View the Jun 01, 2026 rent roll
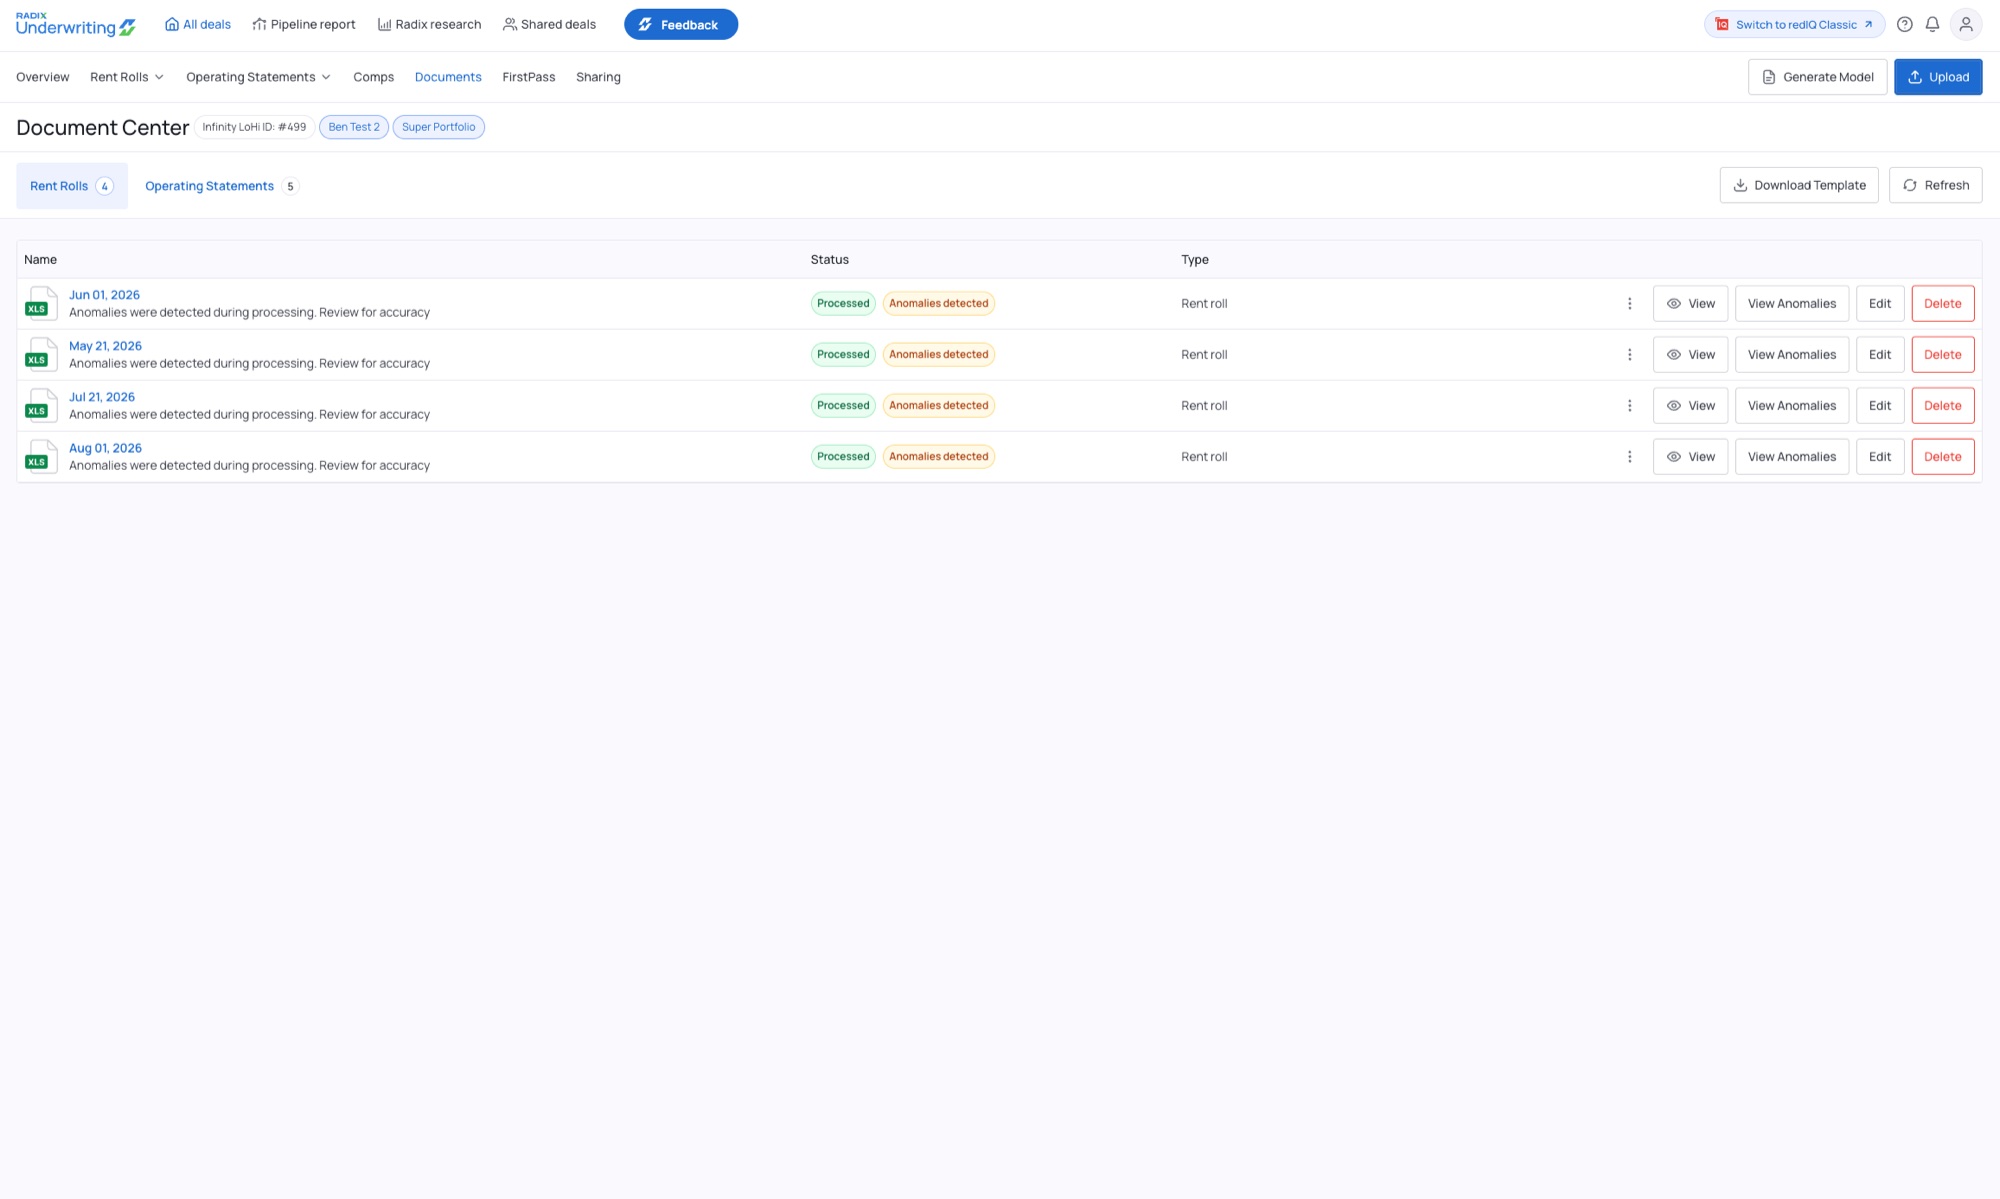The width and height of the screenshot is (2000, 1199). (1690, 304)
